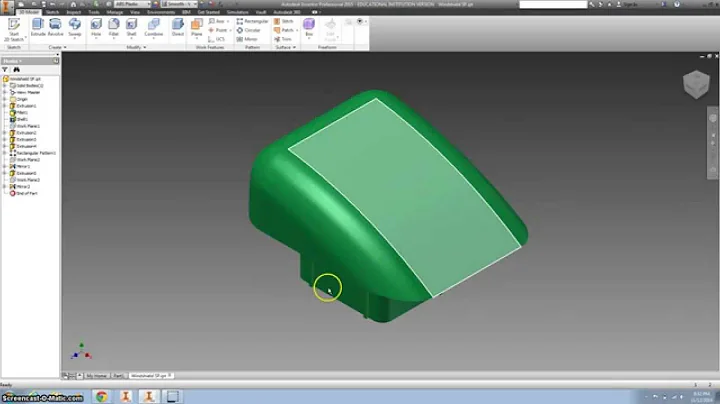Viewport: 720px width, 404px height.
Task: Click the Axis work feature tool
Action: click(218, 21)
